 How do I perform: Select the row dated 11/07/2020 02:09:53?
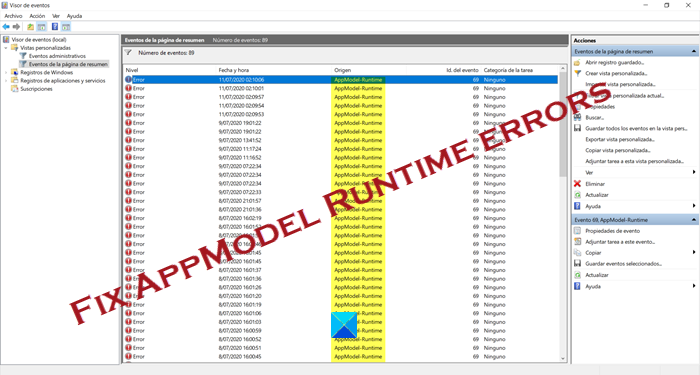click(x=341, y=114)
